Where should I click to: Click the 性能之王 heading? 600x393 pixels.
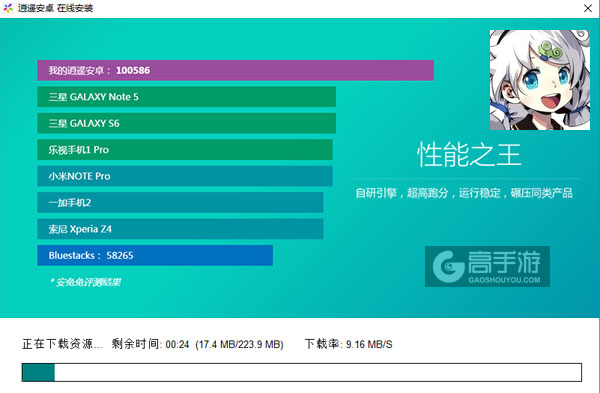[x=469, y=155]
